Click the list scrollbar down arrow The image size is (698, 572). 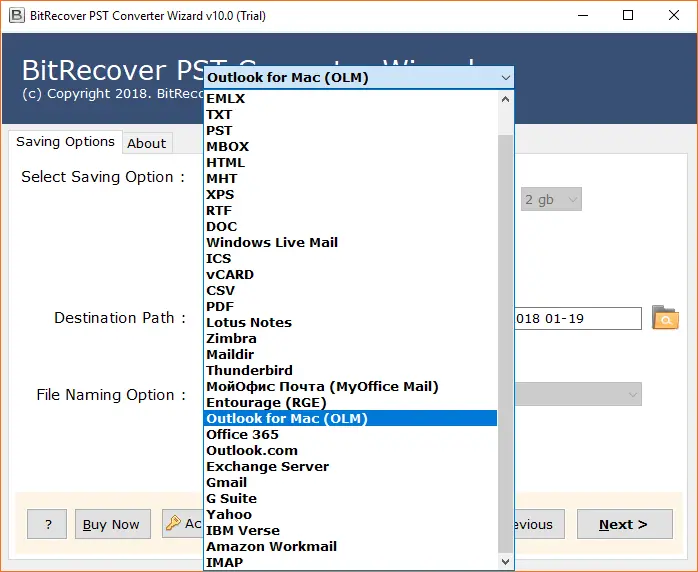point(505,562)
